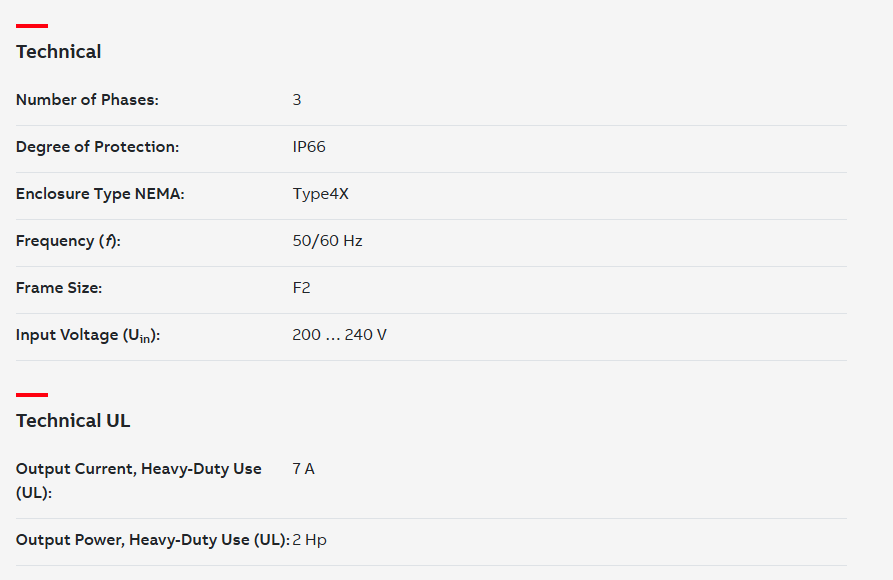Click the 2 Hp output power value

click(x=309, y=540)
